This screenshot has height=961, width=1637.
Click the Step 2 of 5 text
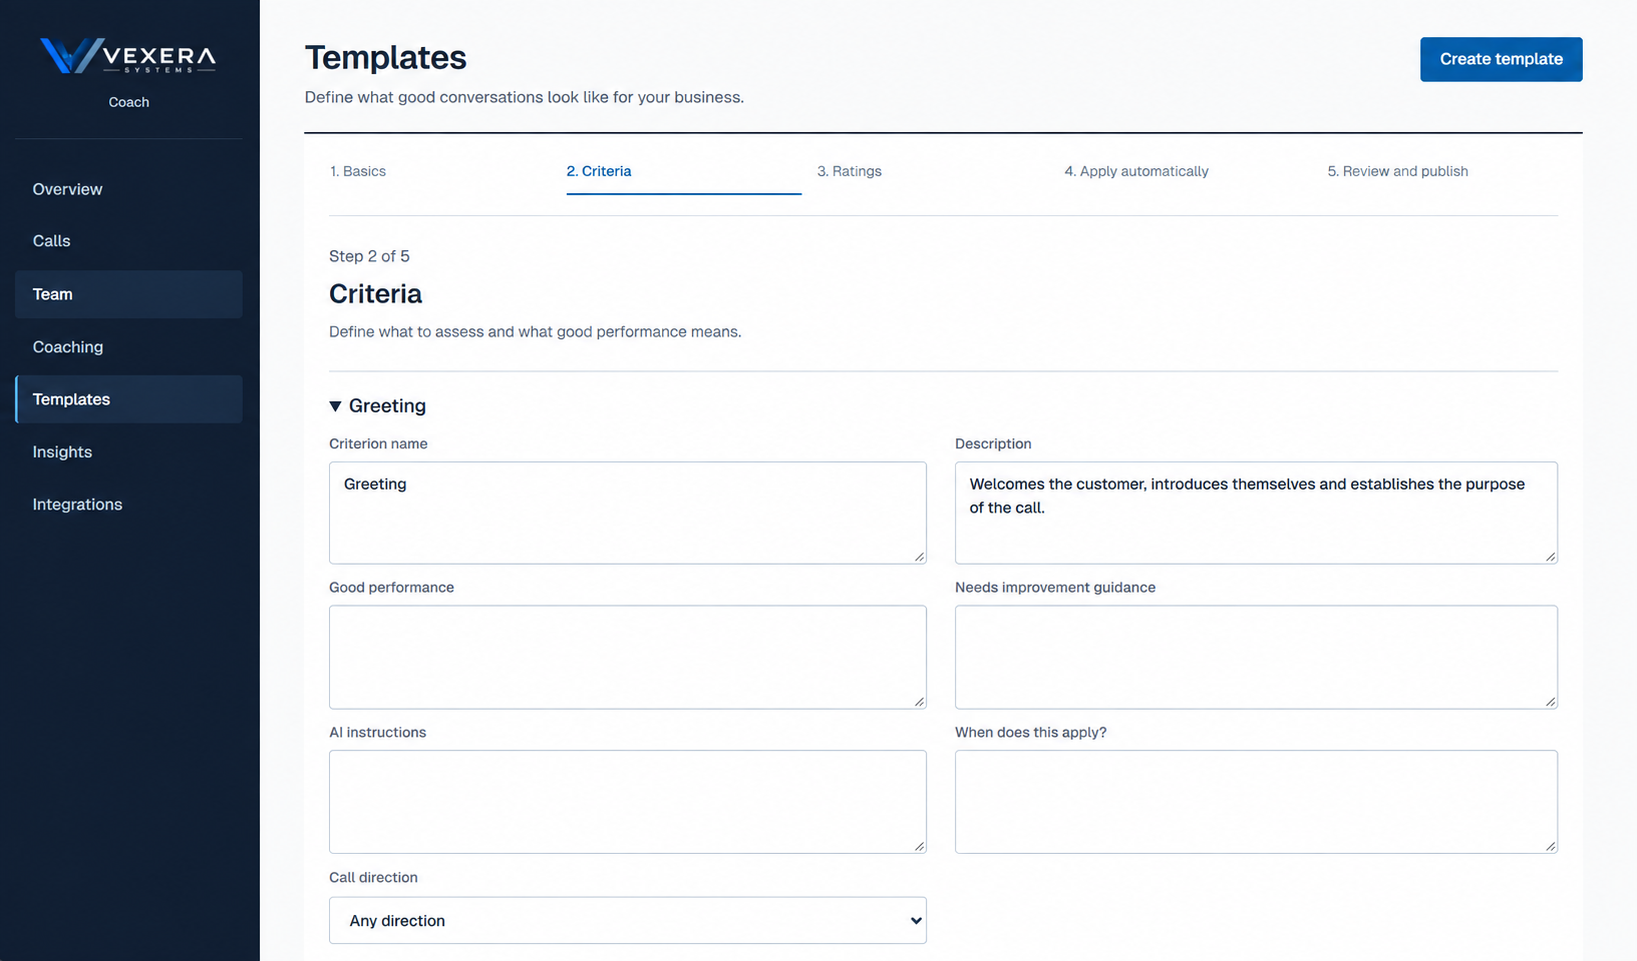(x=369, y=256)
